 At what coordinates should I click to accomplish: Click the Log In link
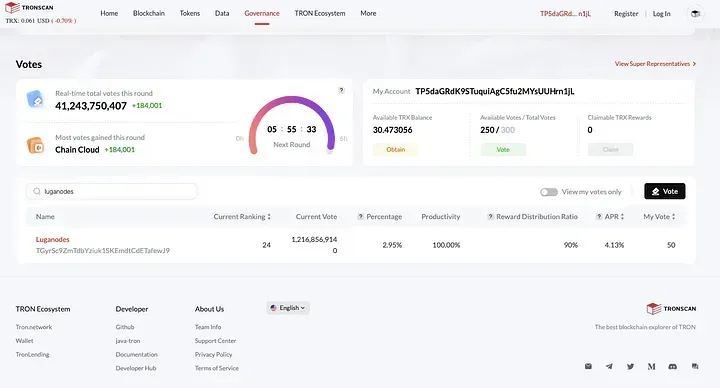(661, 14)
